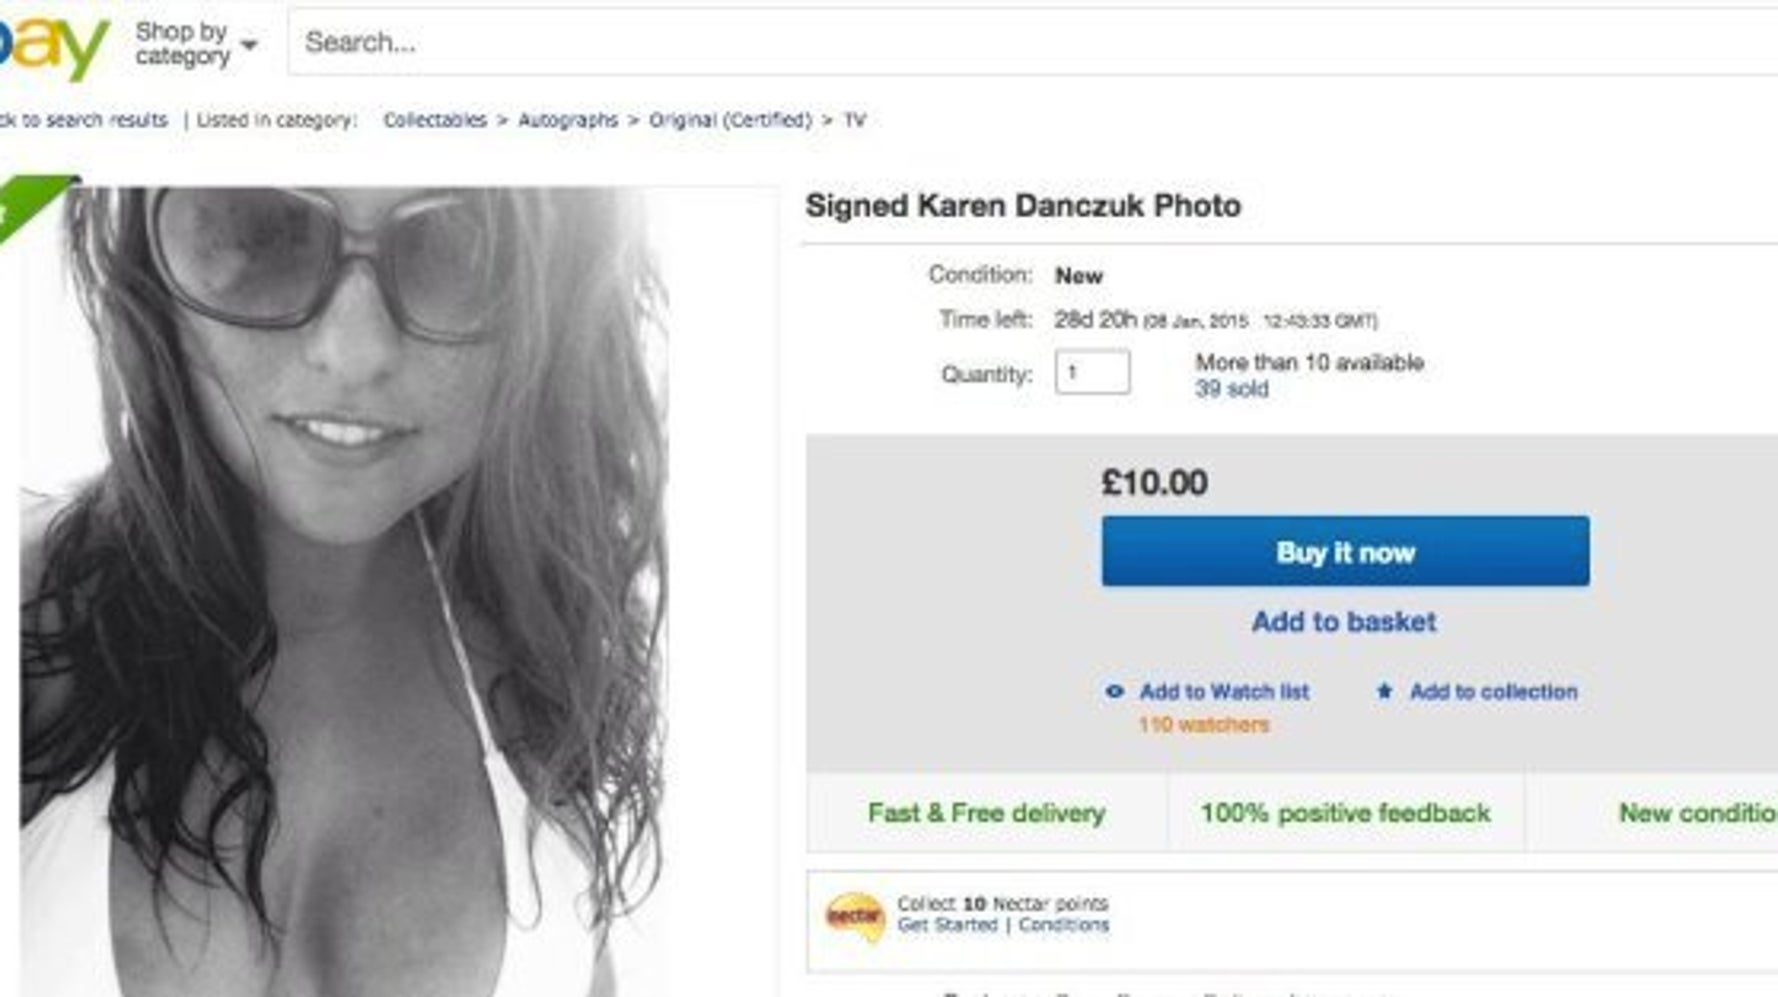
Task: Click Add to basket
Action: tap(1344, 622)
